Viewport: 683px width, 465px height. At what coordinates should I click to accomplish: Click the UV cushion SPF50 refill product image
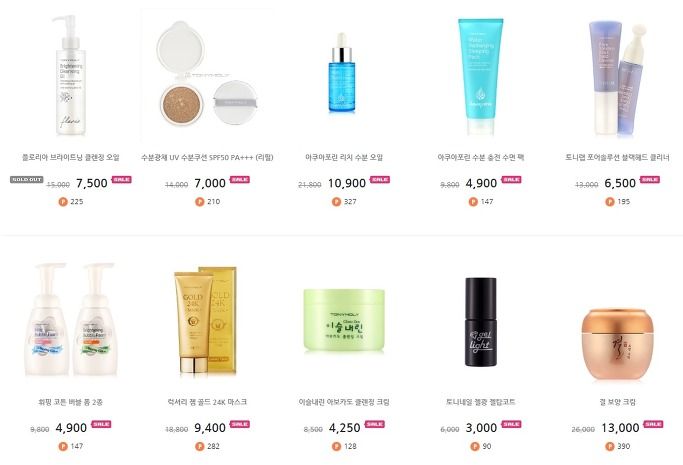[207, 74]
